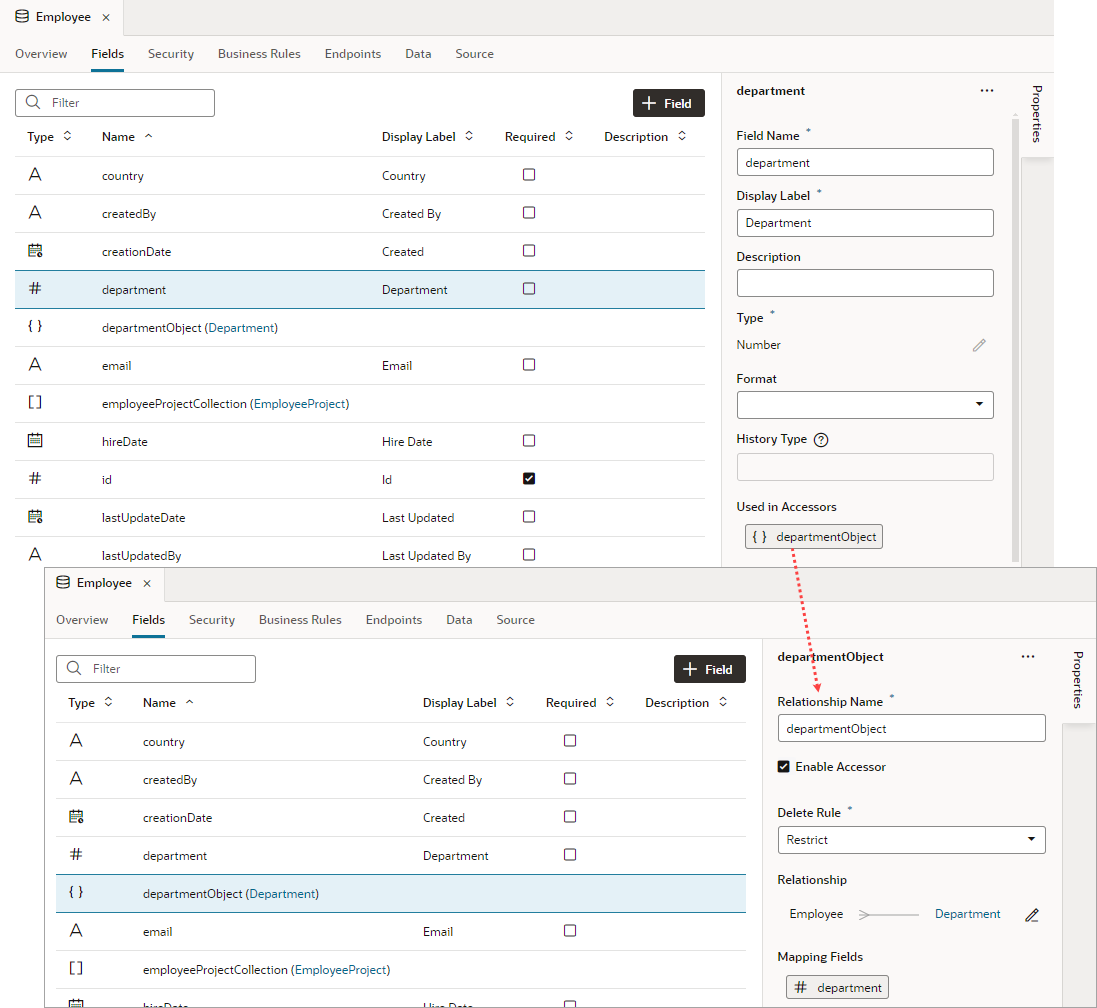Image resolution: width=1097 pixels, height=1008 pixels.
Task: Click the search icon in the lower Filter box
Action: 74,668
